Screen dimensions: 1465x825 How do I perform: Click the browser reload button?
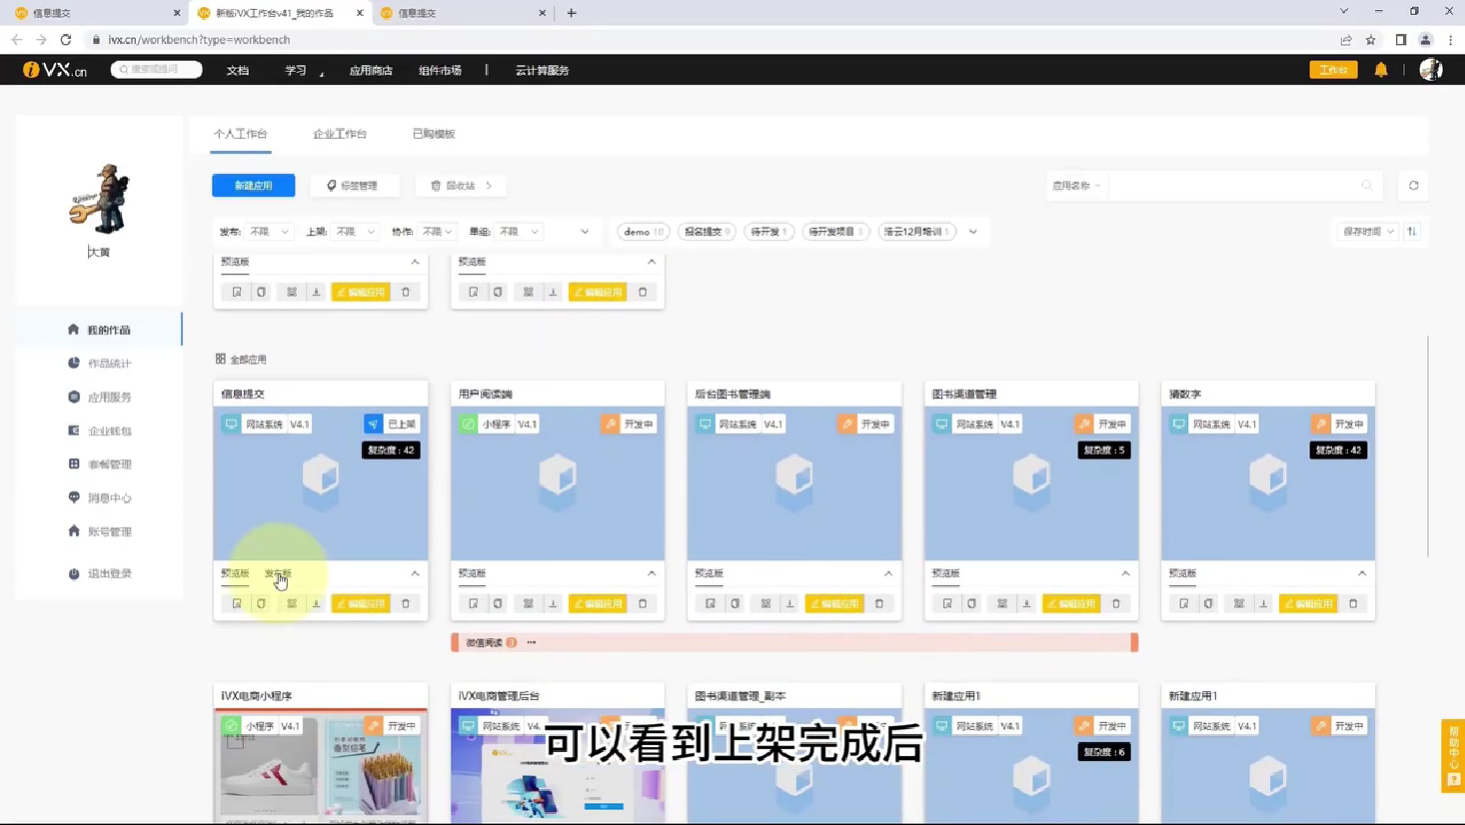click(66, 40)
